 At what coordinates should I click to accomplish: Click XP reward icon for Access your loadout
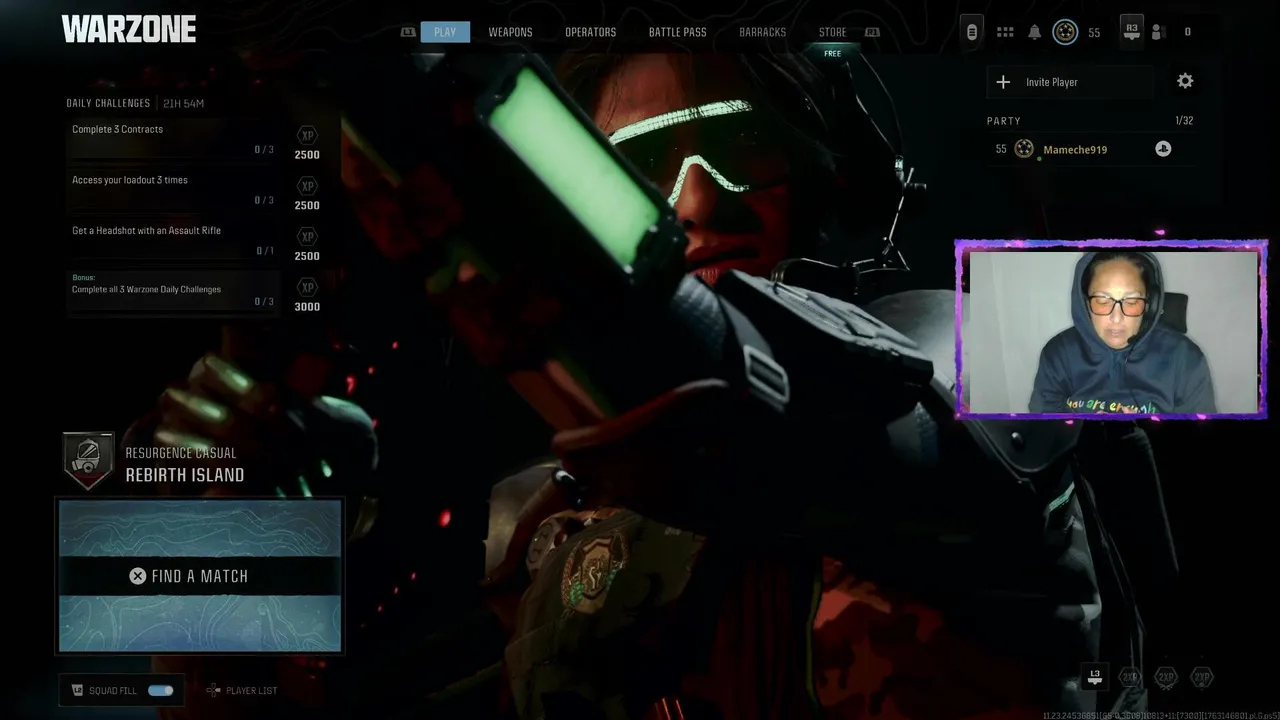(x=307, y=186)
